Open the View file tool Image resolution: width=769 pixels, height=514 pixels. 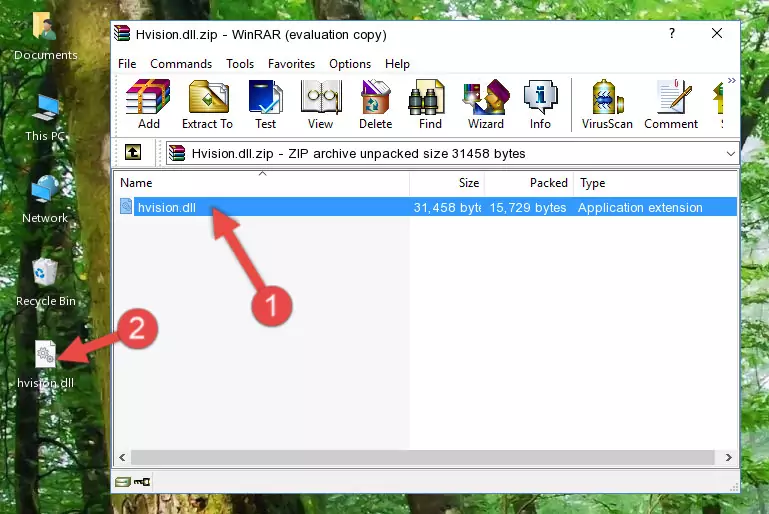[321, 104]
